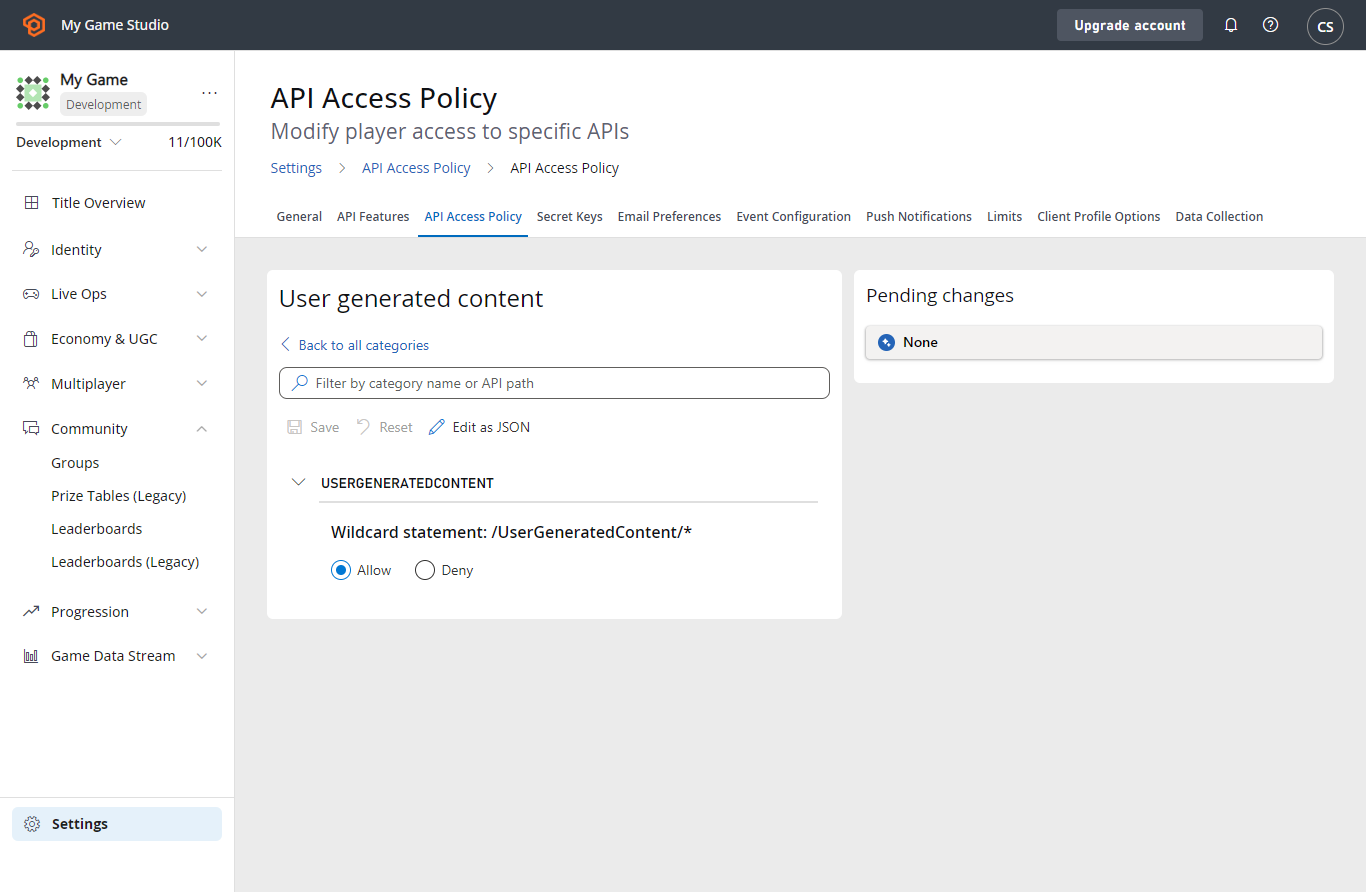Click the Community chat icon
The width and height of the screenshot is (1366, 892).
(x=31, y=429)
